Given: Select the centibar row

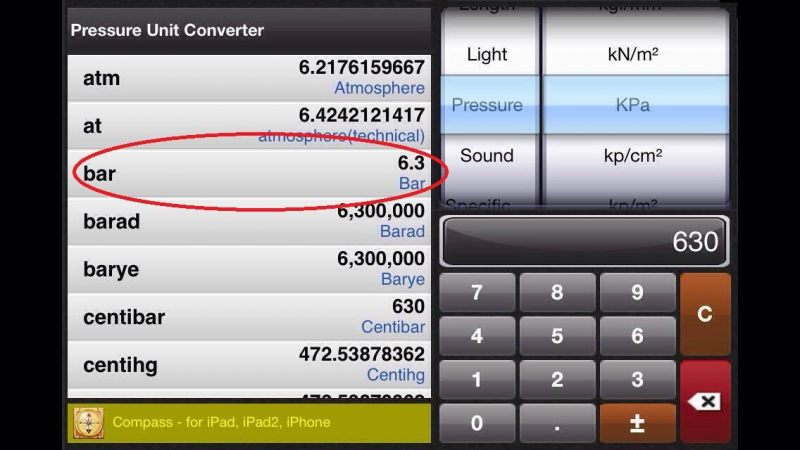Looking at the screenshot, I should tap(249, 317).
